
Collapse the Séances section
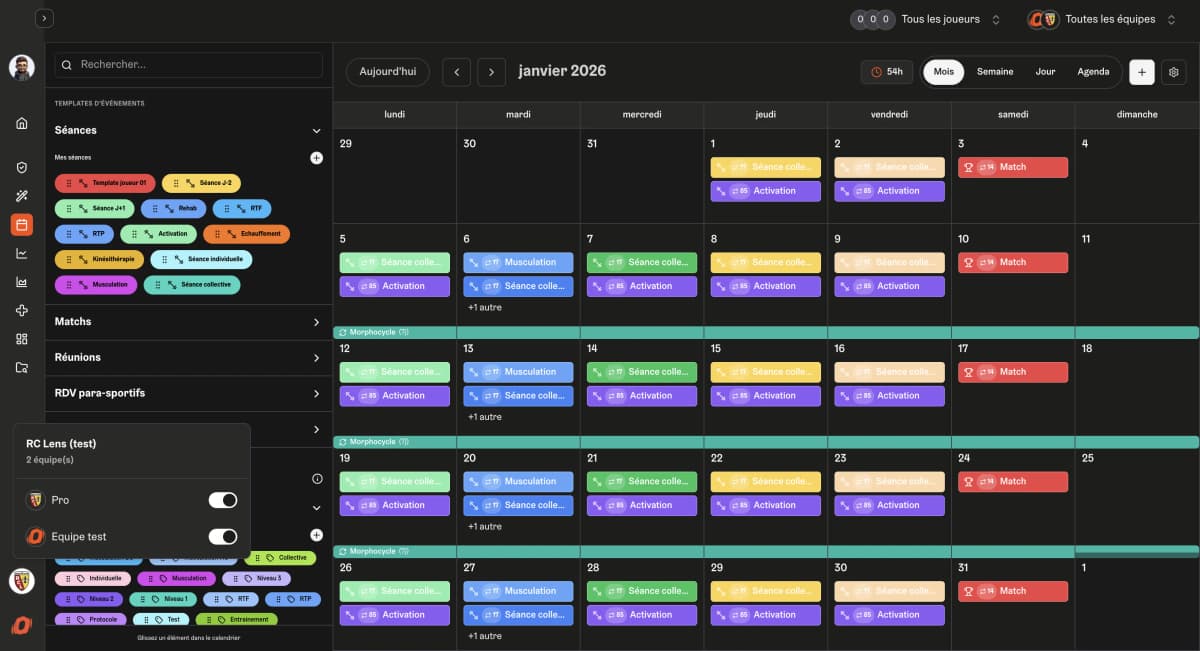pos(316,131)
